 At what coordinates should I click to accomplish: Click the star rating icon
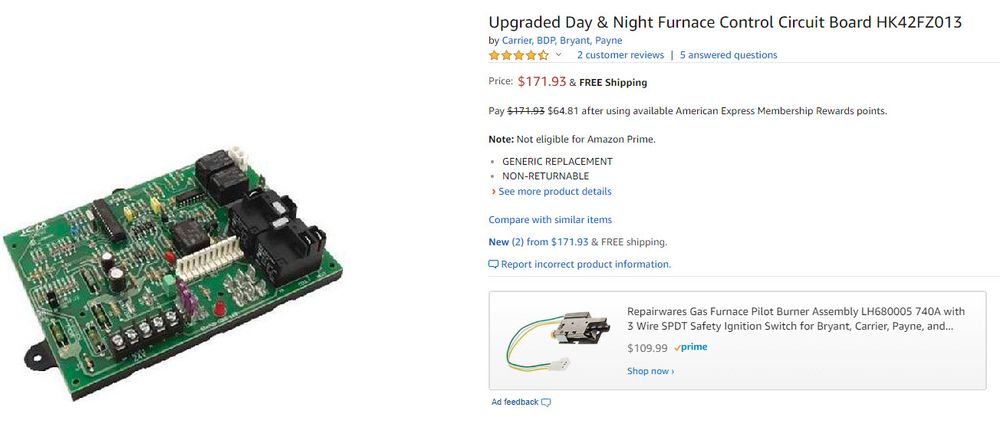point(518,55)
